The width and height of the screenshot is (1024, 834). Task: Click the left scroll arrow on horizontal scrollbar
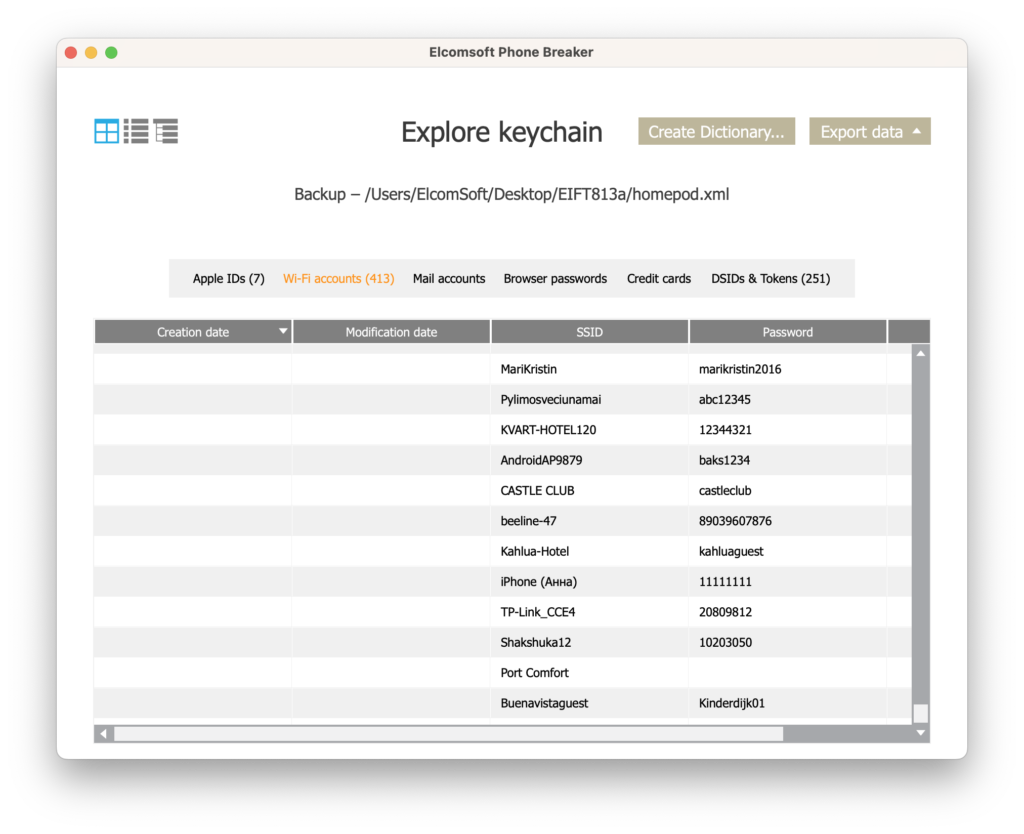pos(103,733)
